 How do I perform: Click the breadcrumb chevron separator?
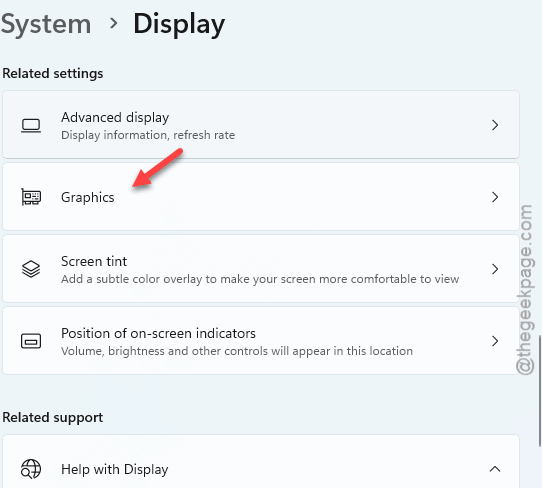pyautogui.click(x=113, y=24)
